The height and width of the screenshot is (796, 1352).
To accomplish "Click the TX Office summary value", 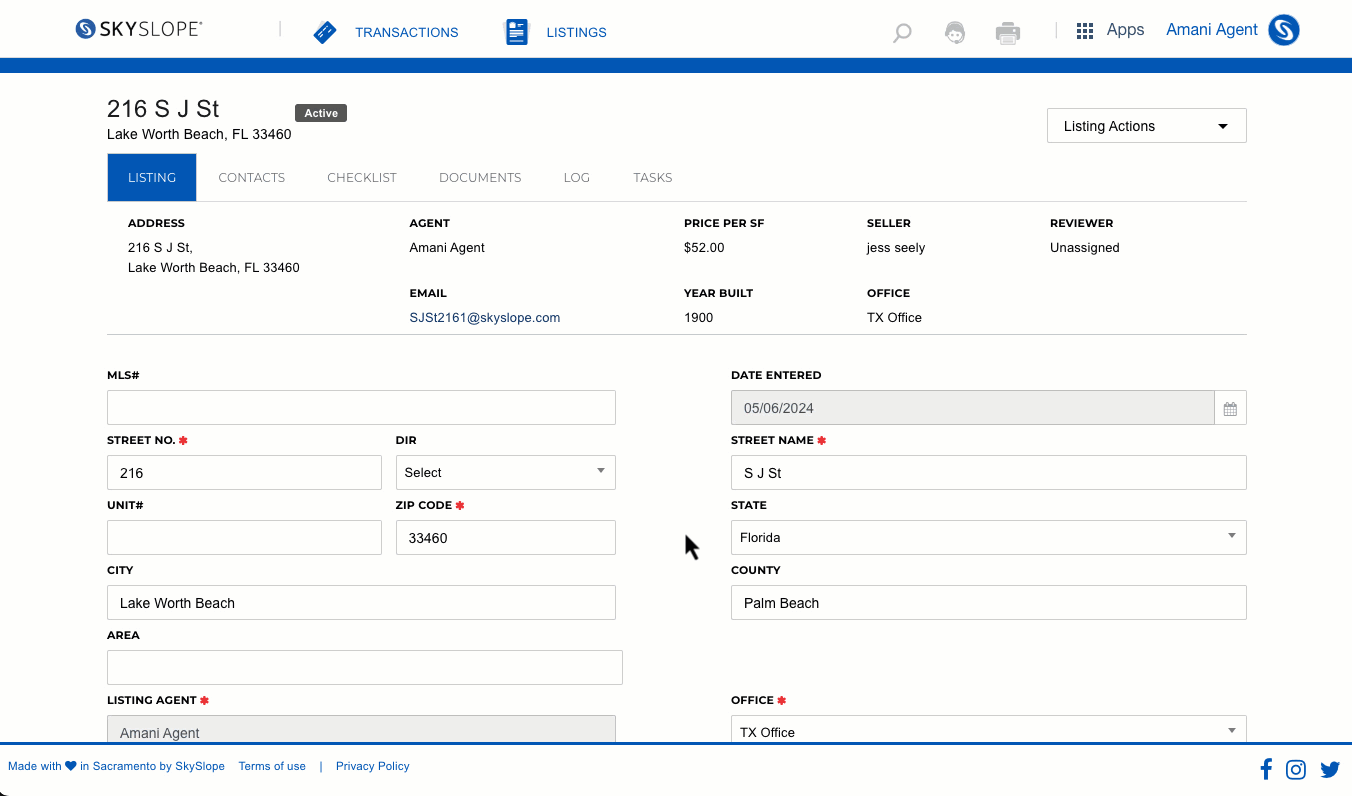I will (894, 318).
